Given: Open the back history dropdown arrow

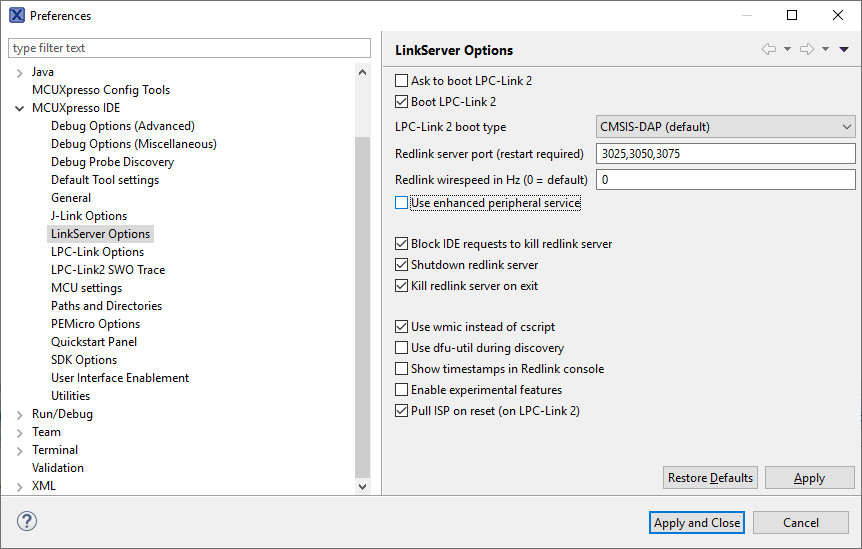Looking at the screenshot, I should (x=787, y=49).
